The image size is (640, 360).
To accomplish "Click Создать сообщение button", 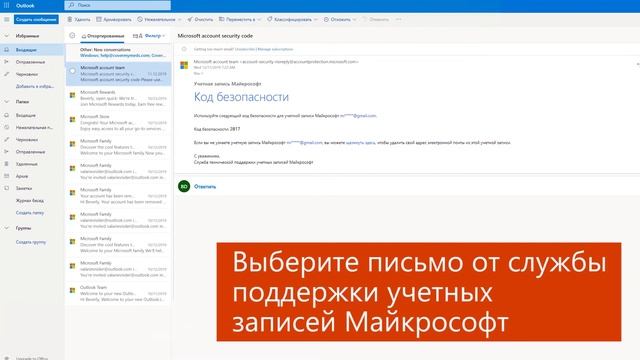I will (x=36, y=19).
